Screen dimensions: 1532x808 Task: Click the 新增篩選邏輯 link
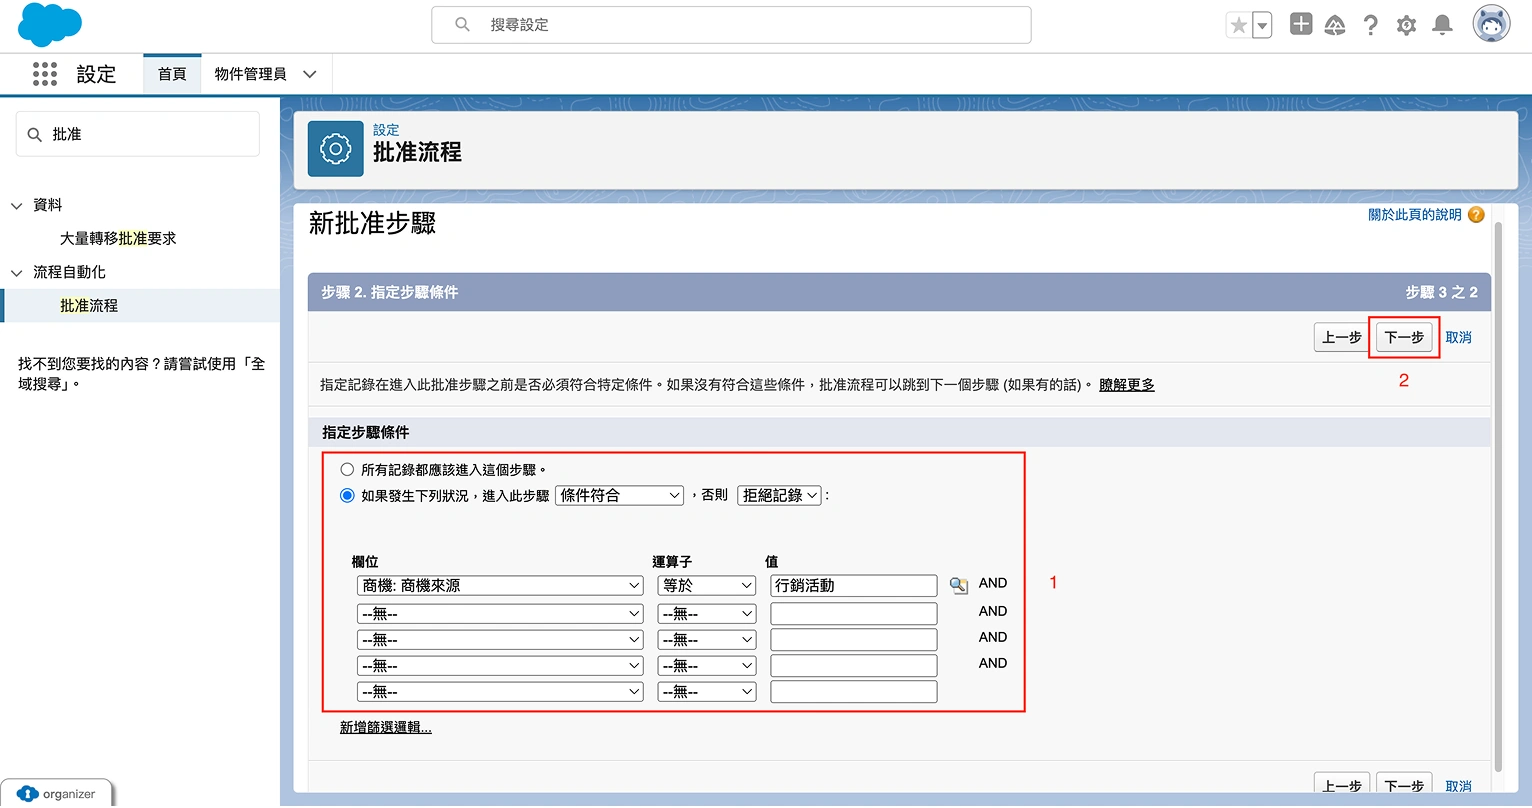[385, 727]
